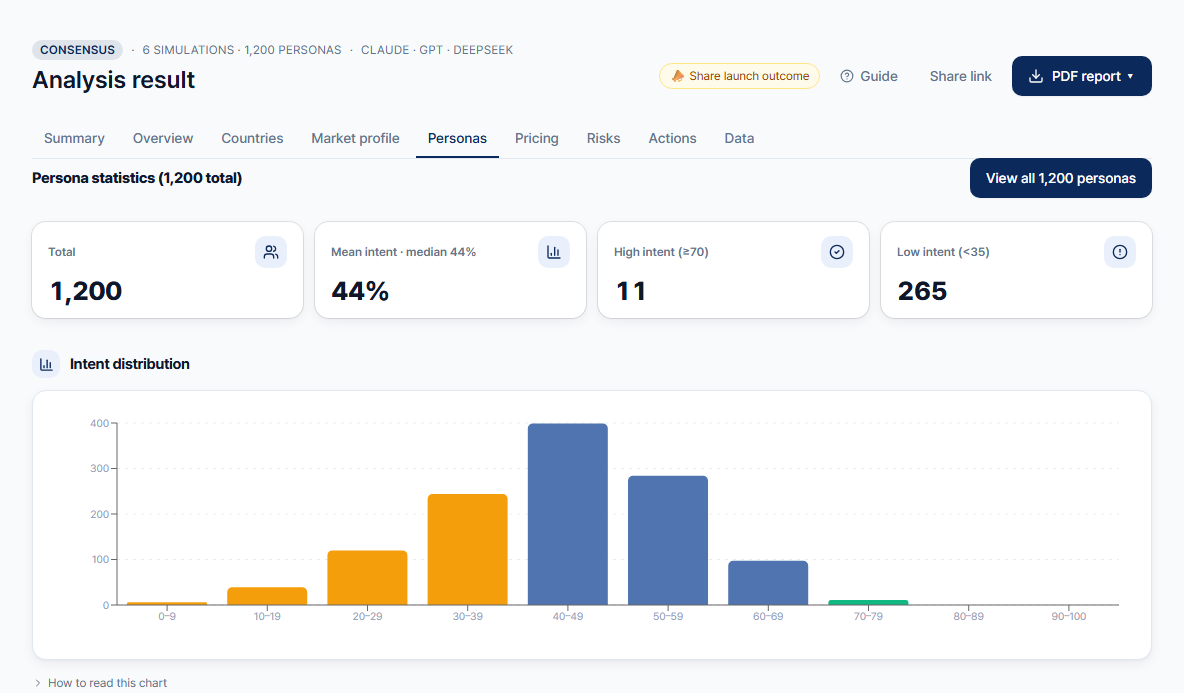Click the 70–79 green bar

[x=868, y=602]
